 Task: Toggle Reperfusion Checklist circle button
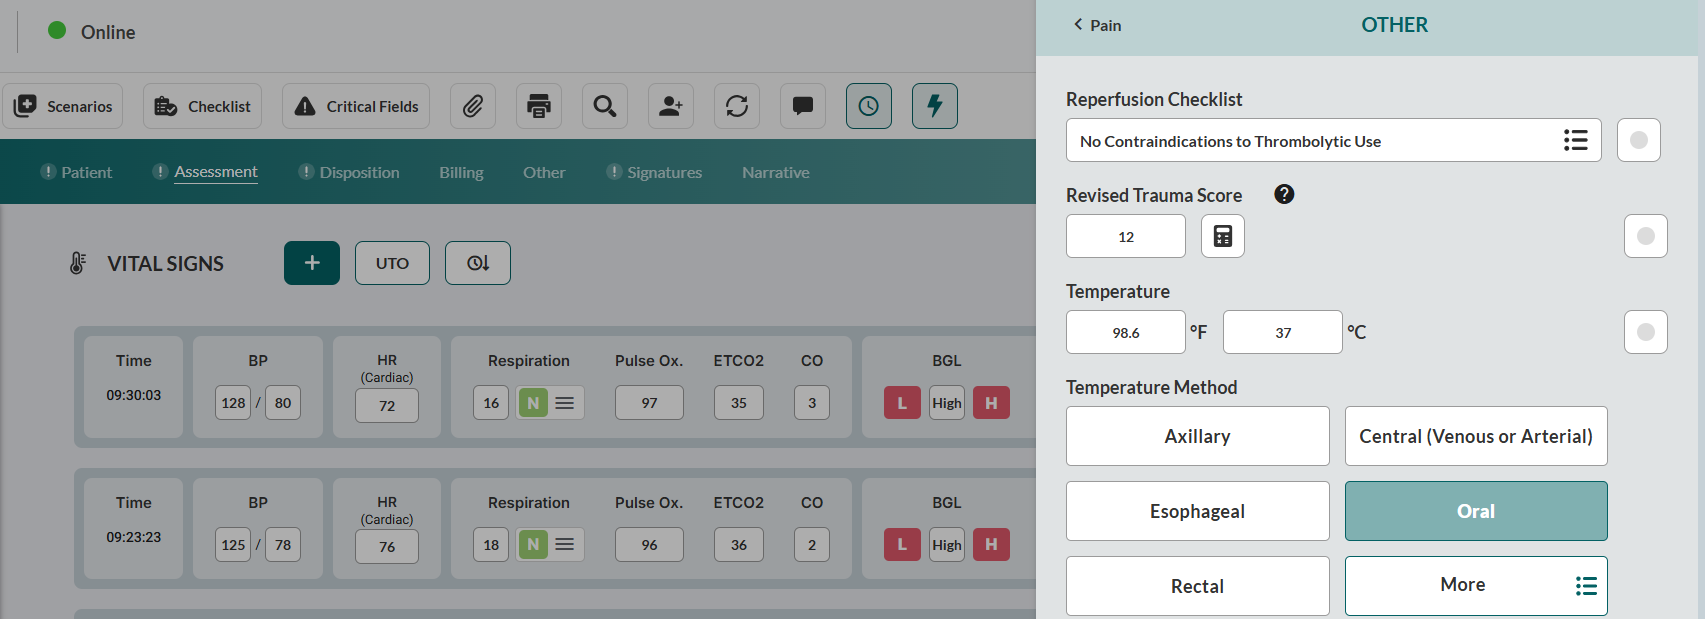(x=1639, y=140)
